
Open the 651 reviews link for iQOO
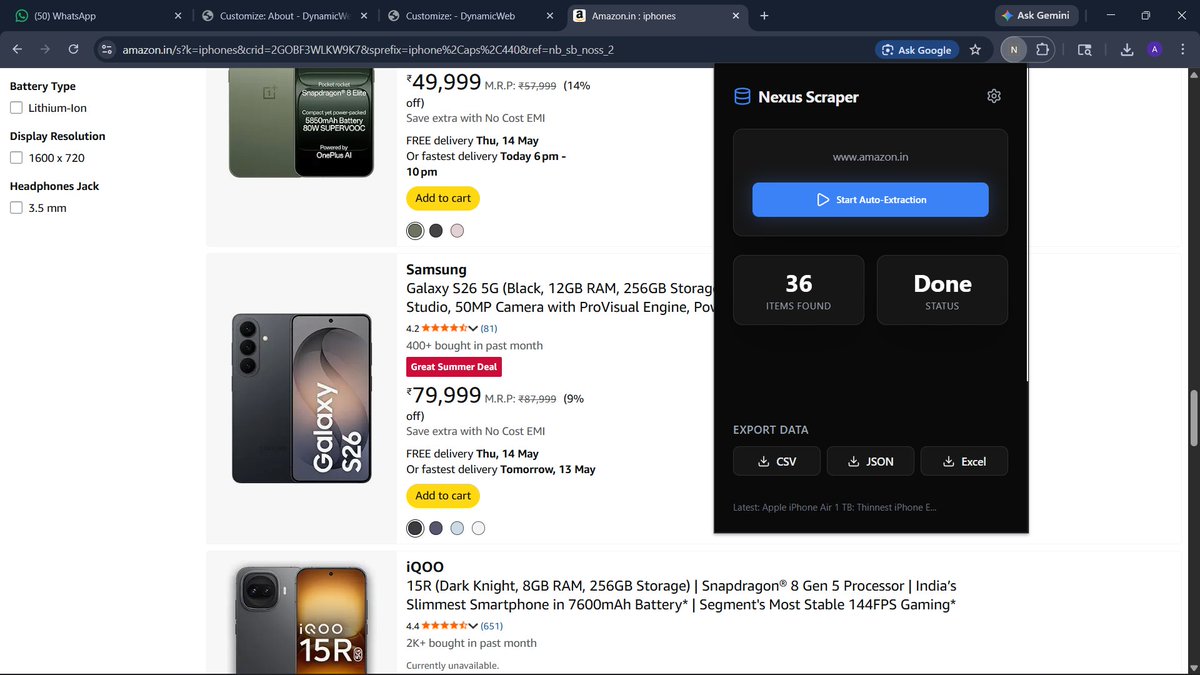coord(492,626)
